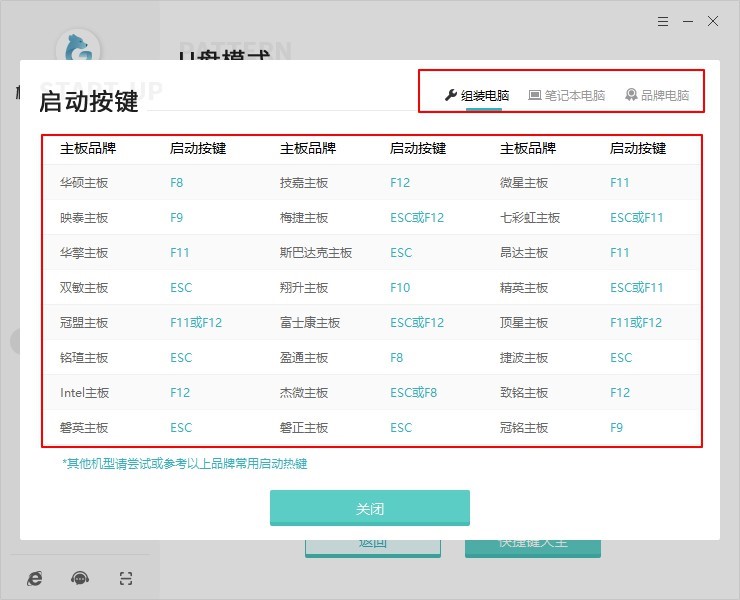Image resolution: width=740 pixels, height=600 pixels.
Task: Click the footnote about 其他机型 hotkeys
Action: 185,464
